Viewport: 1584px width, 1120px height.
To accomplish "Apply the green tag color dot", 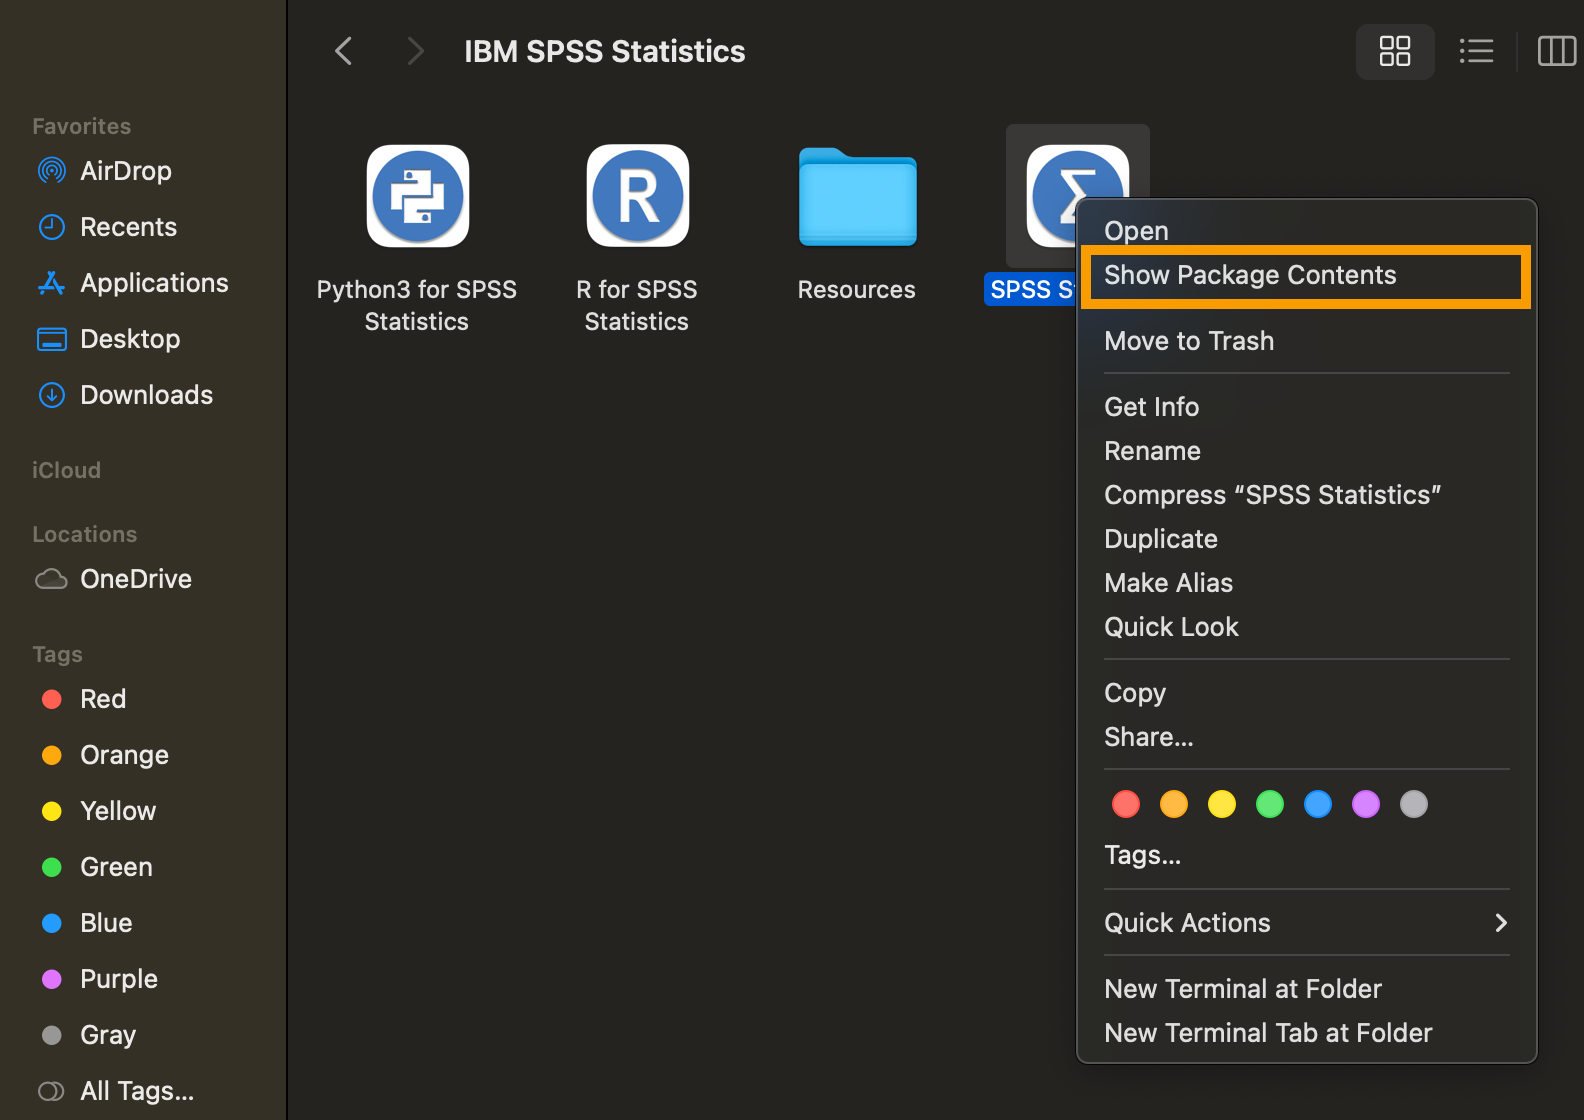I will (x=1270, y=804).
